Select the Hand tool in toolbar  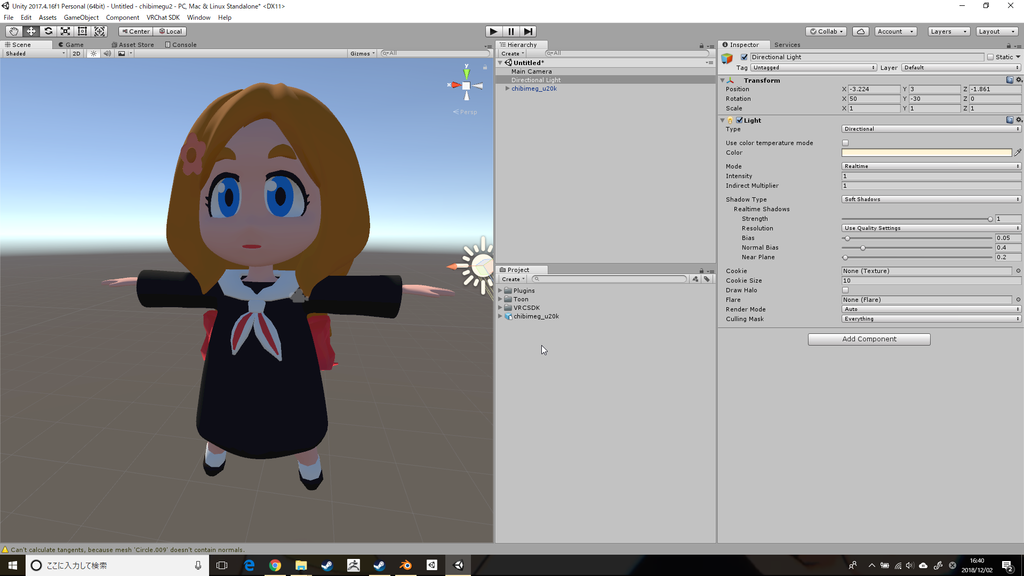13,31
